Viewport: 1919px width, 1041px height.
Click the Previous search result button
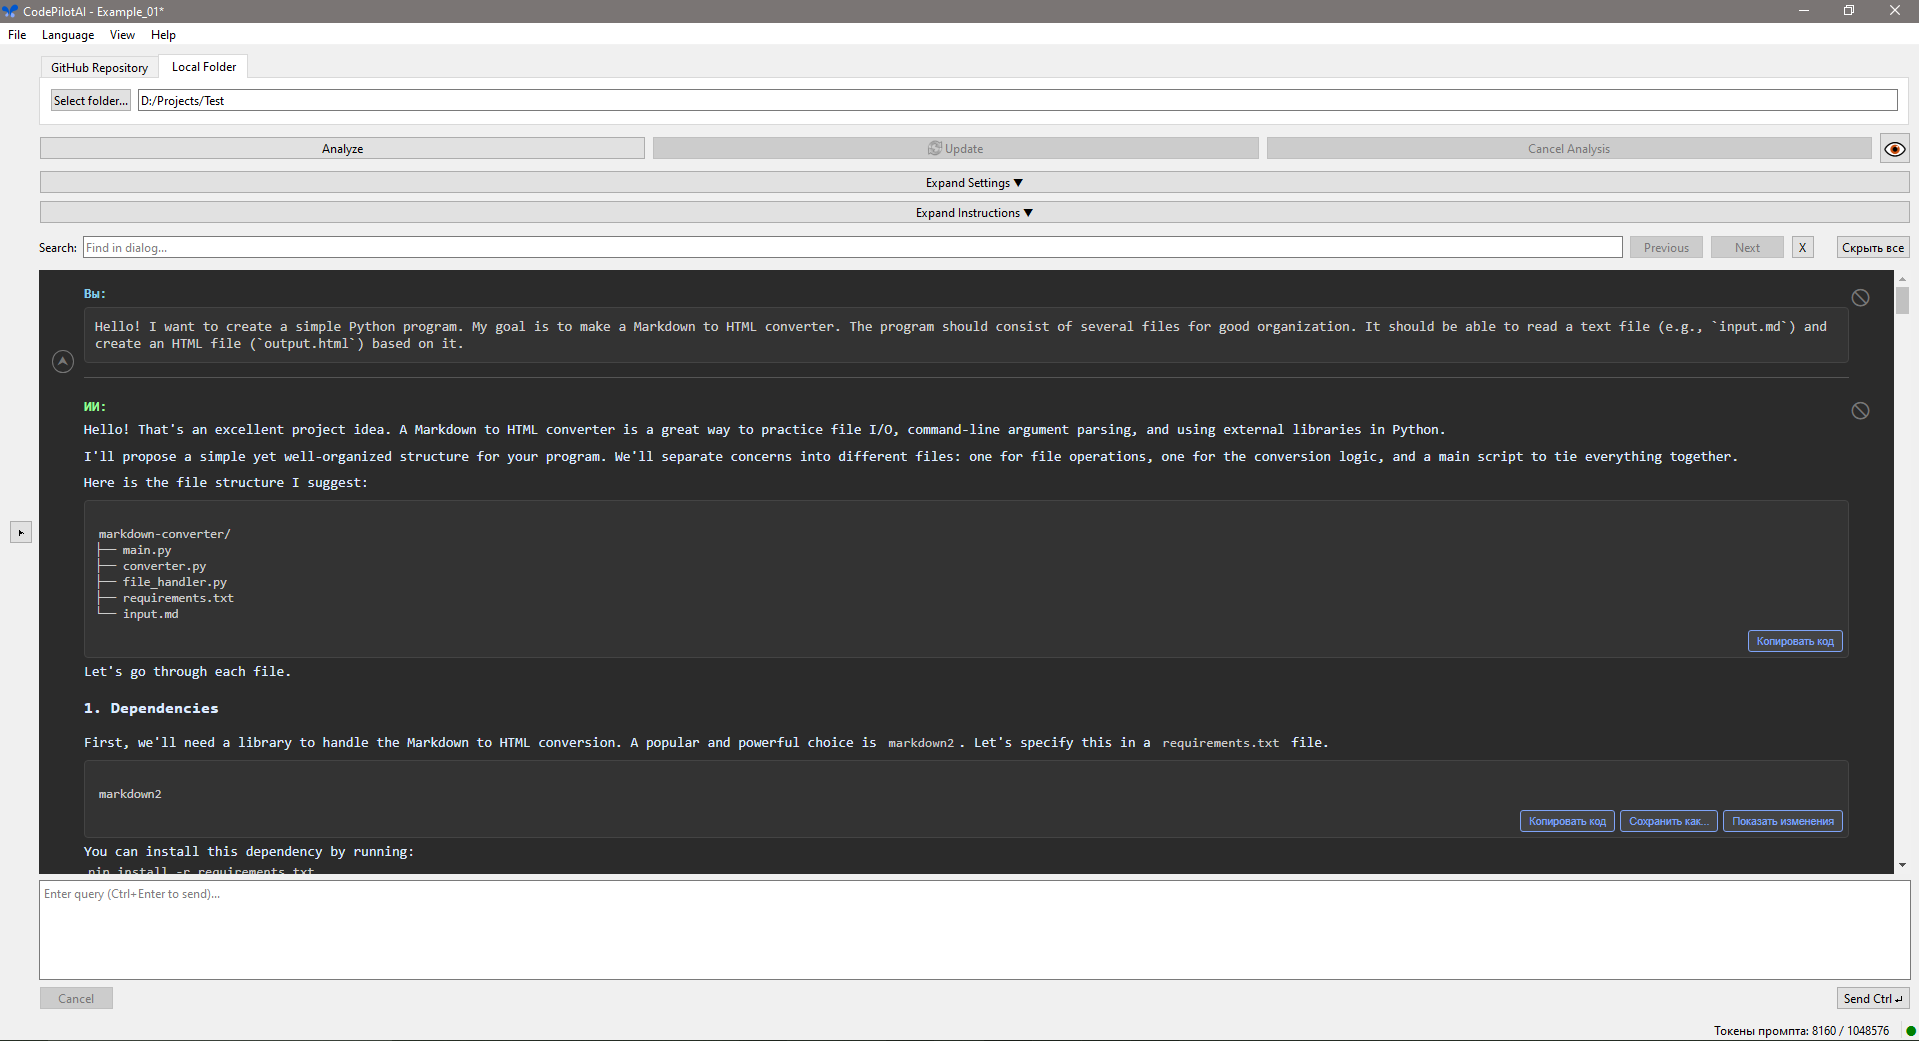[1666, 248]
